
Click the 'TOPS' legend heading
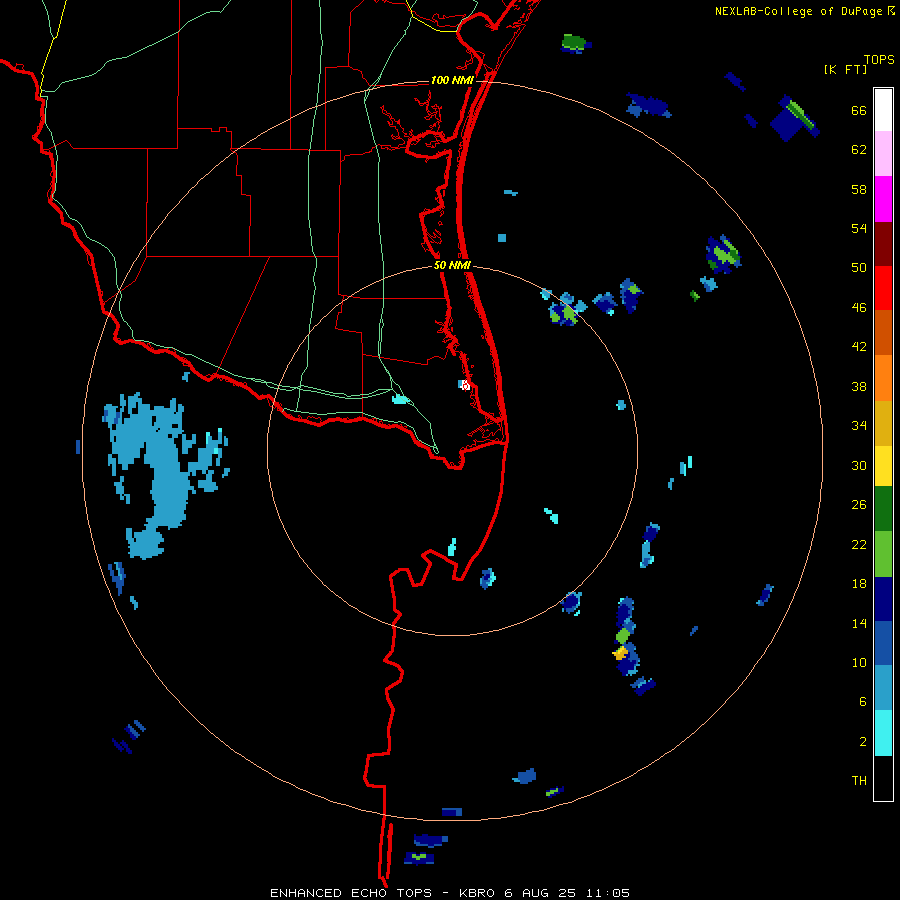879,59
